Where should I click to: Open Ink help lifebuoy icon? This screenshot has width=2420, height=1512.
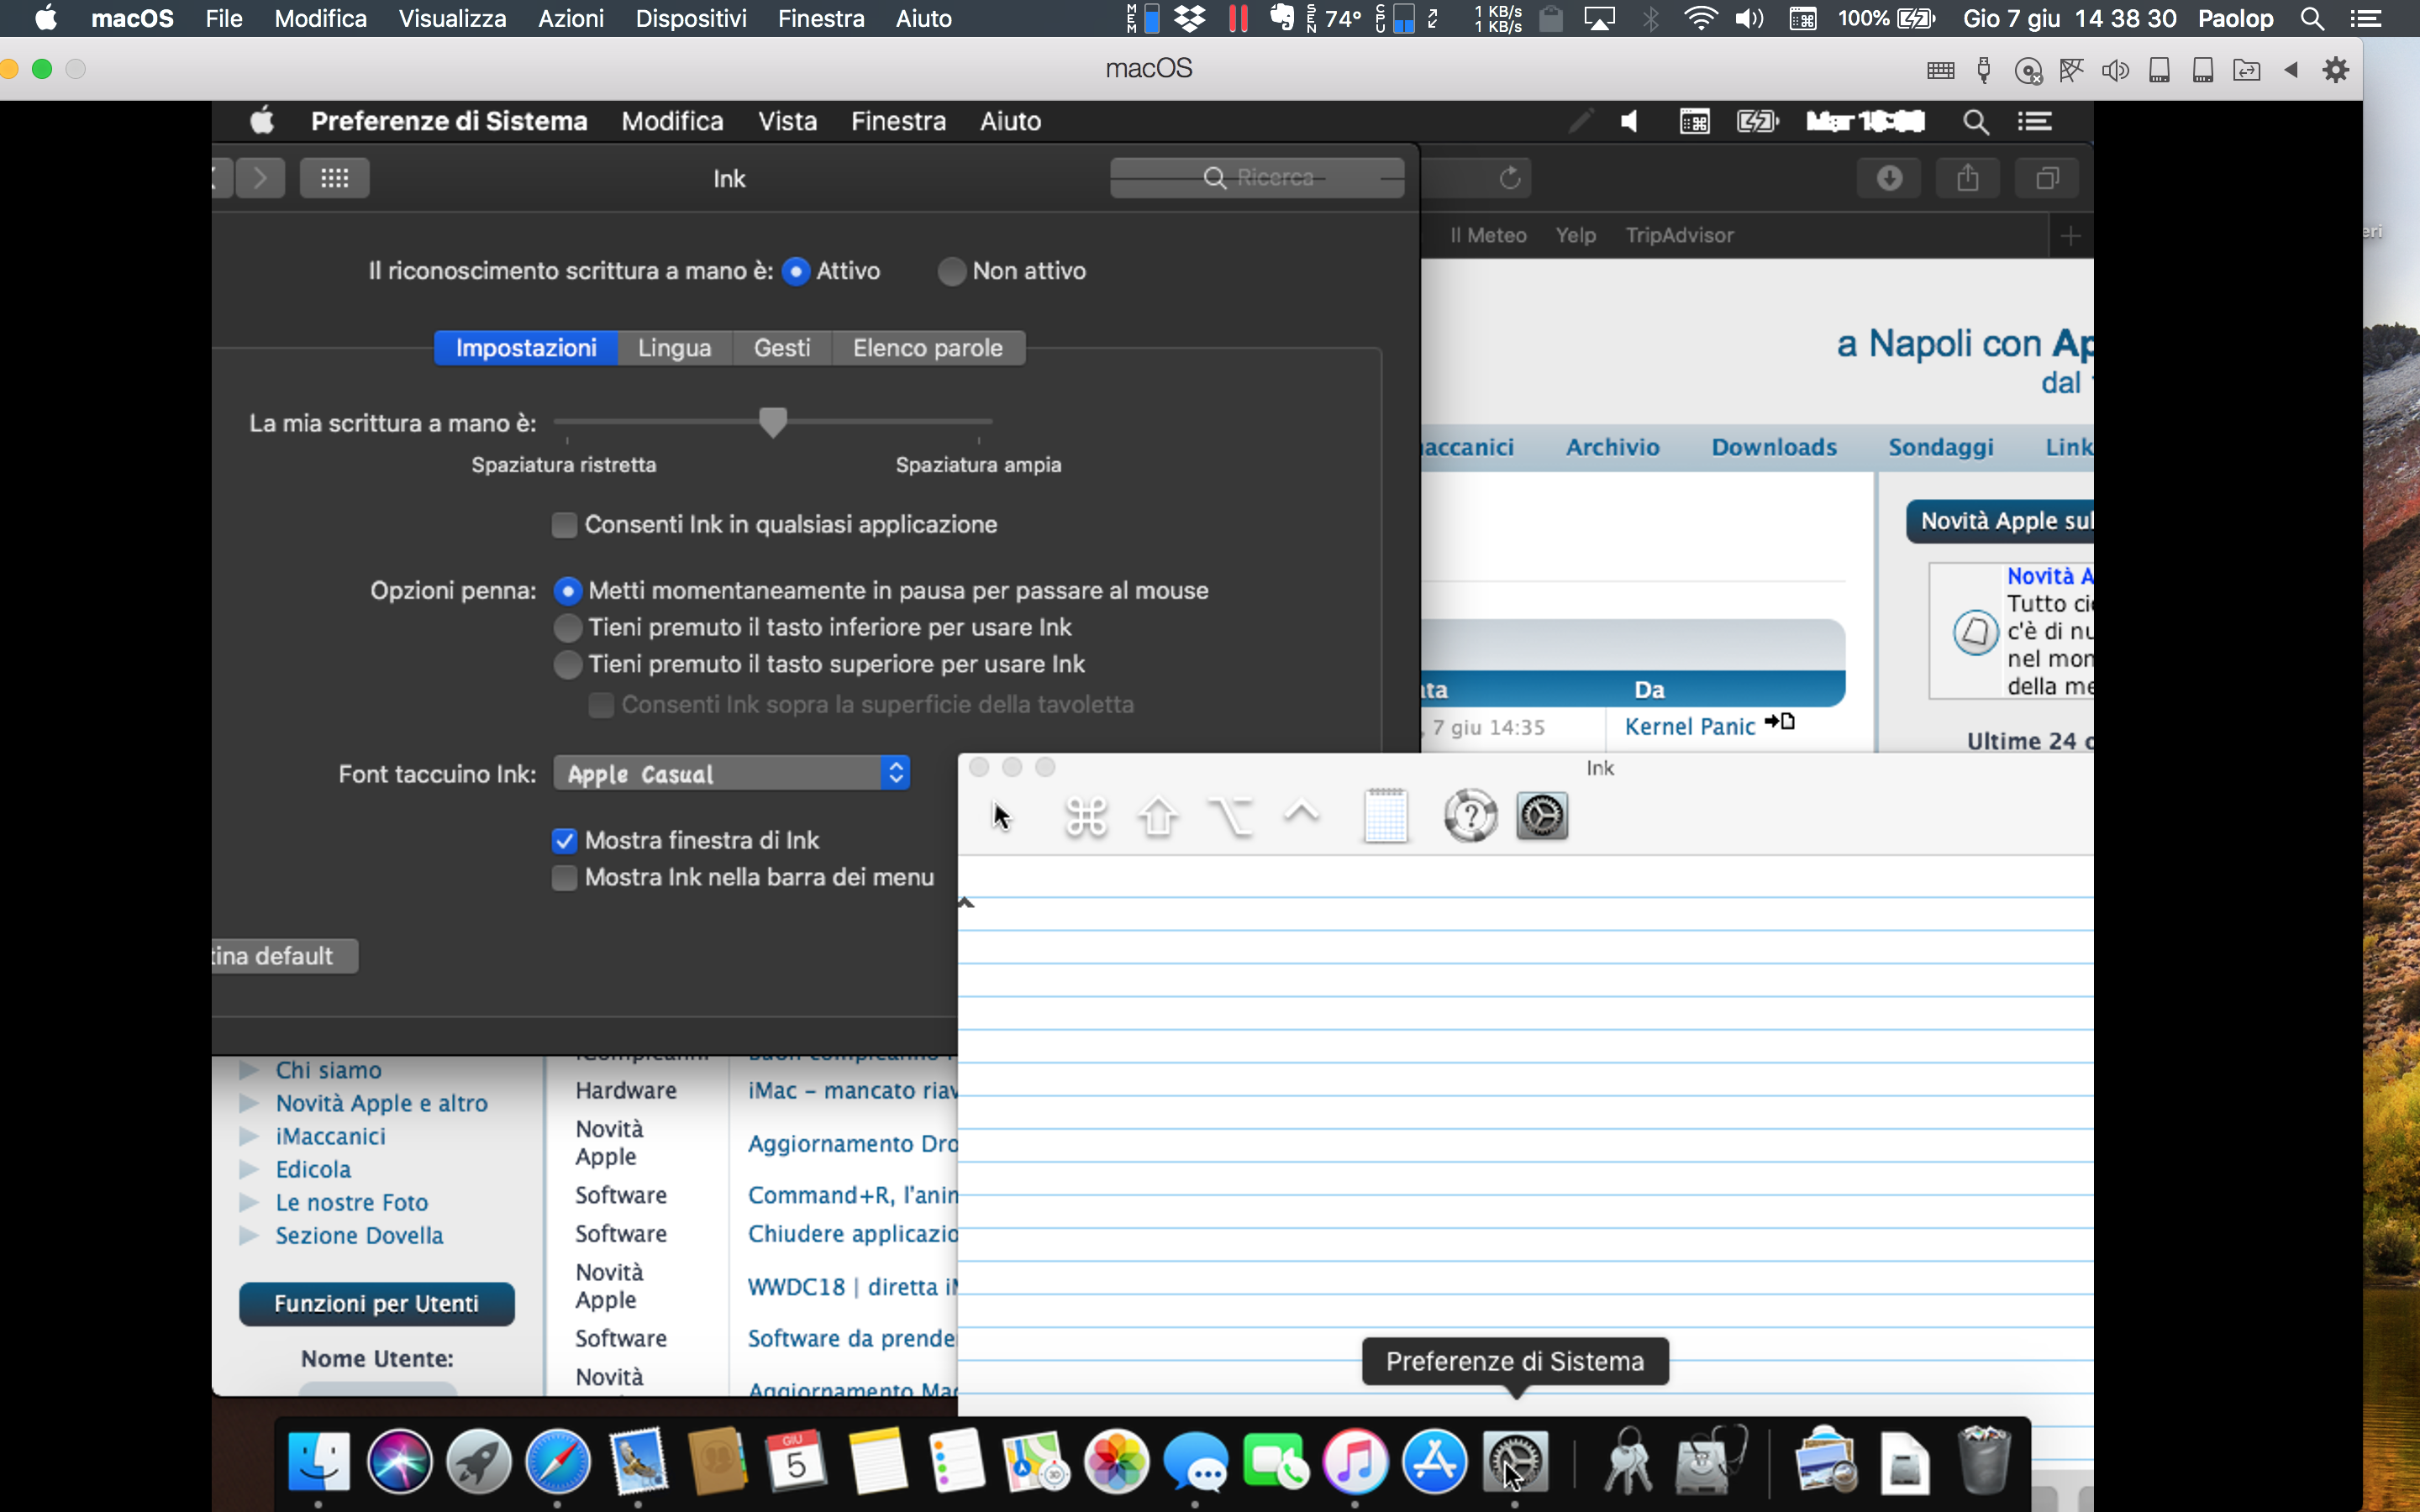tap(1470, 816)
